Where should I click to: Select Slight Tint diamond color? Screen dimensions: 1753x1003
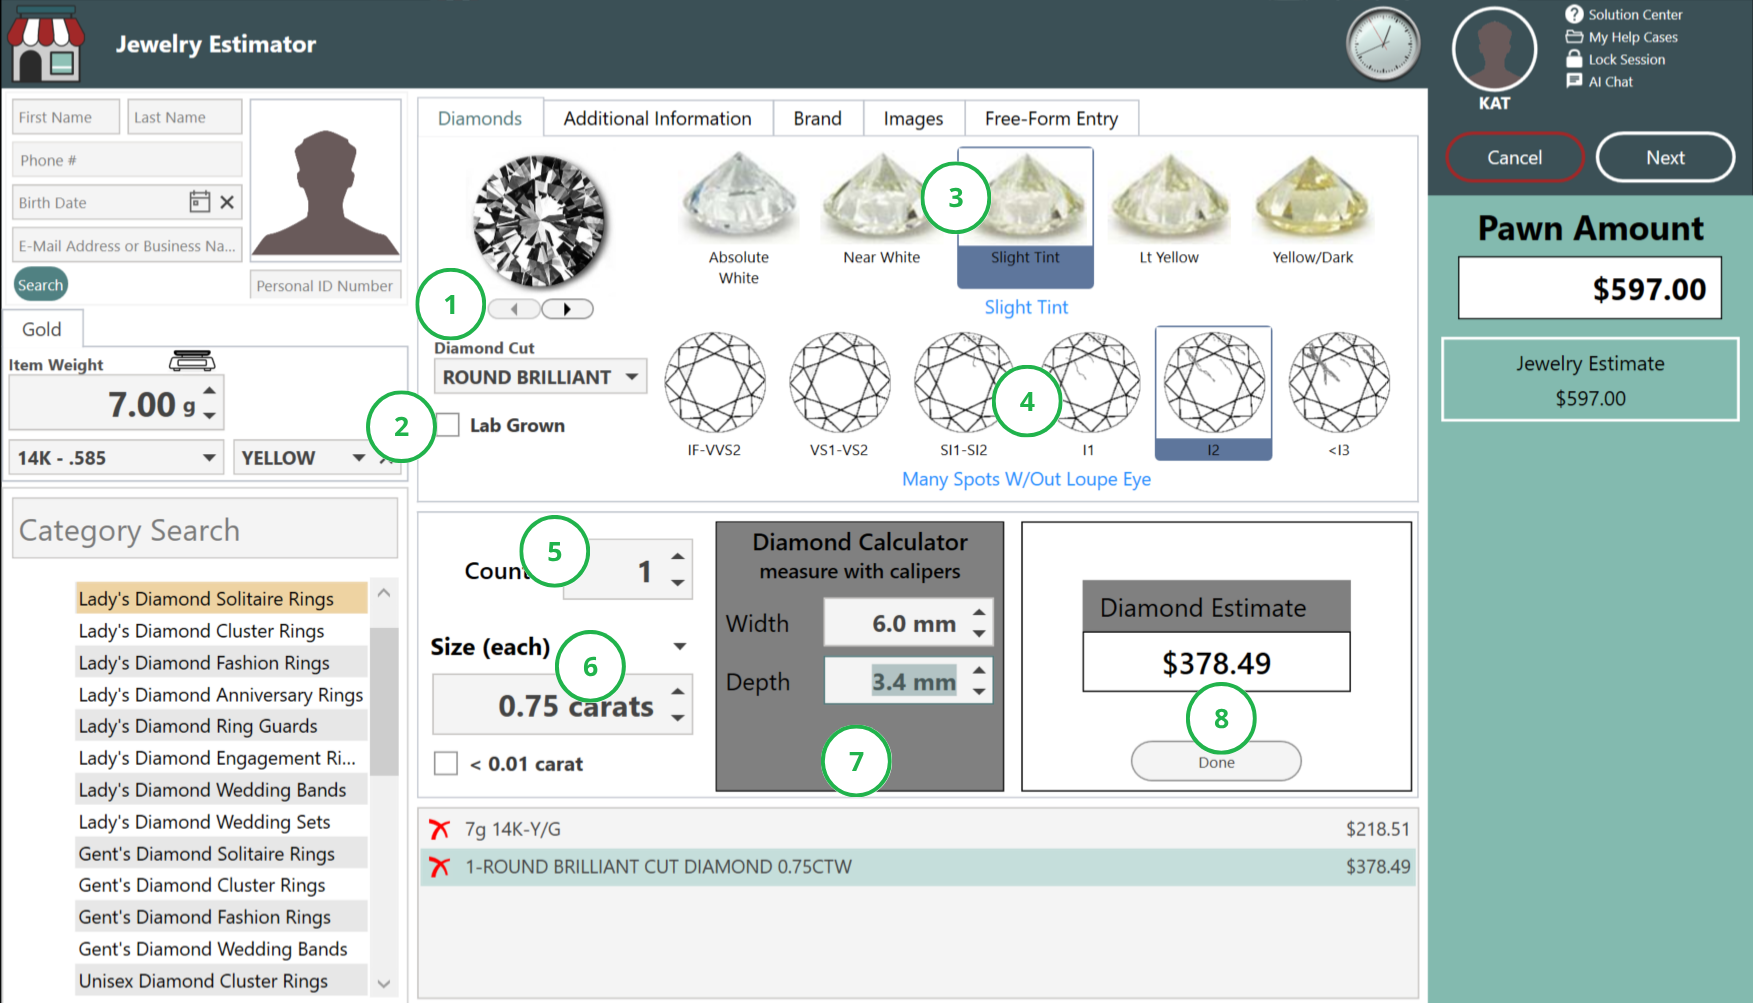tap(1025, 218)
